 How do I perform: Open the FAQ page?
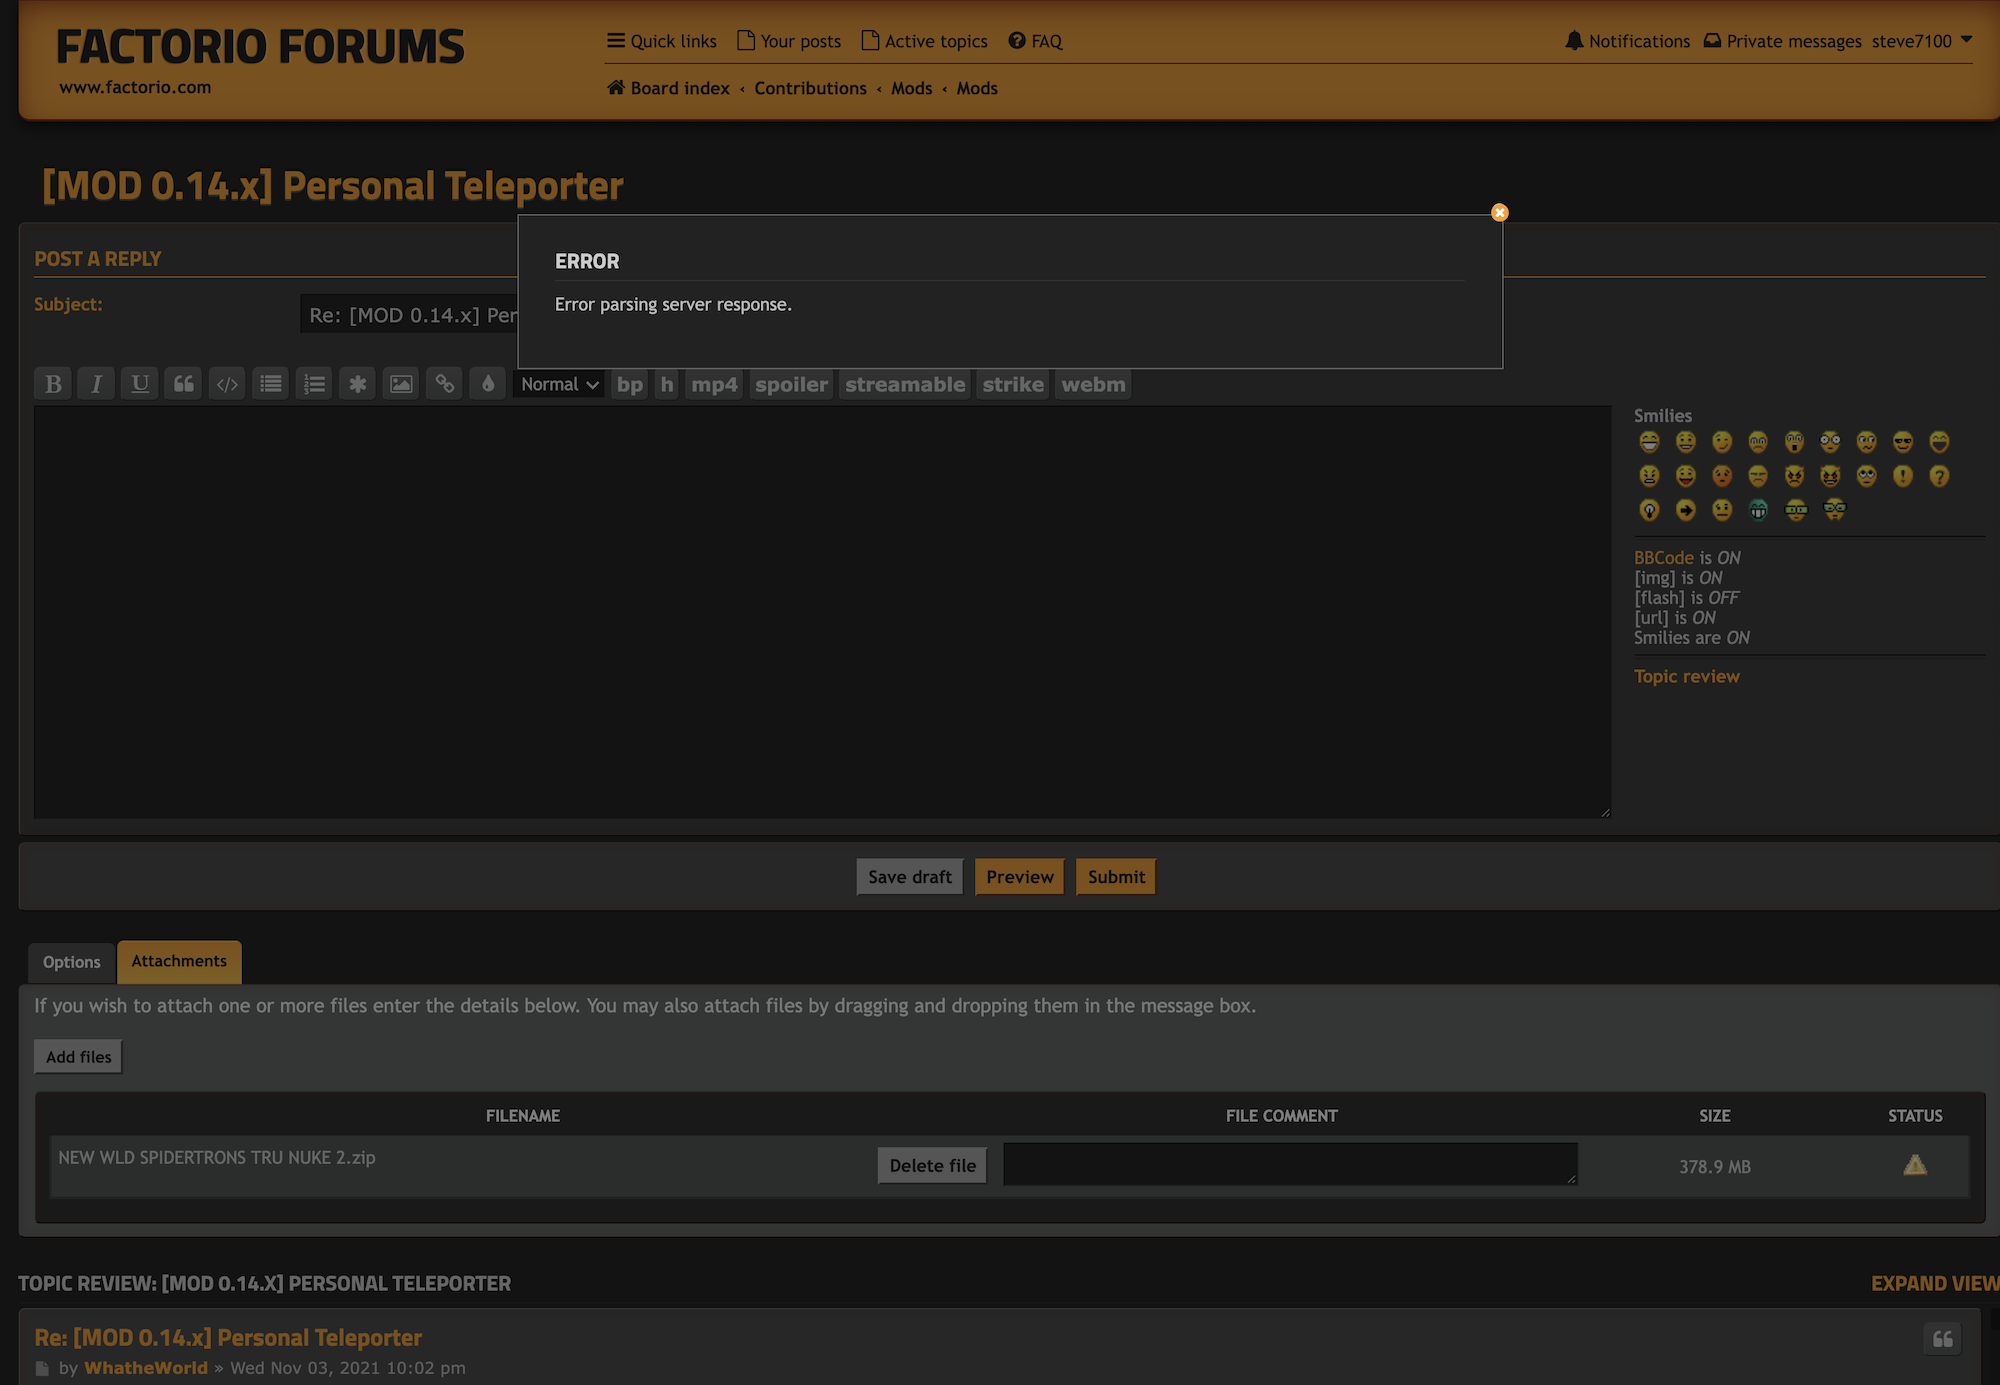[x=1036, y=41]
